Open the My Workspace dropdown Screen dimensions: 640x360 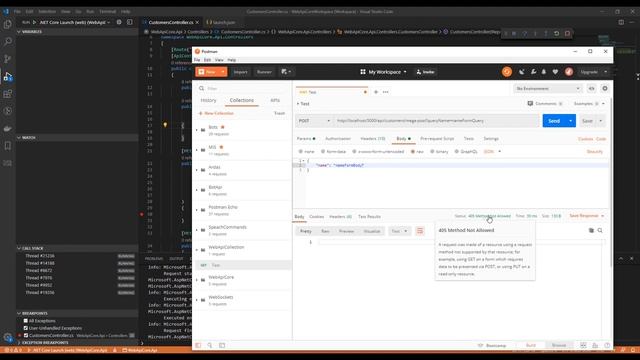click(383, 72)
